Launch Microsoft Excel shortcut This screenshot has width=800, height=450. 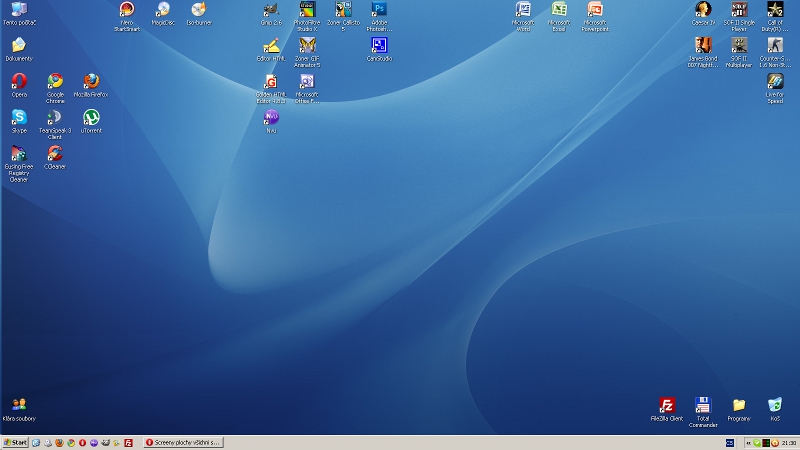tap(559, 16)
